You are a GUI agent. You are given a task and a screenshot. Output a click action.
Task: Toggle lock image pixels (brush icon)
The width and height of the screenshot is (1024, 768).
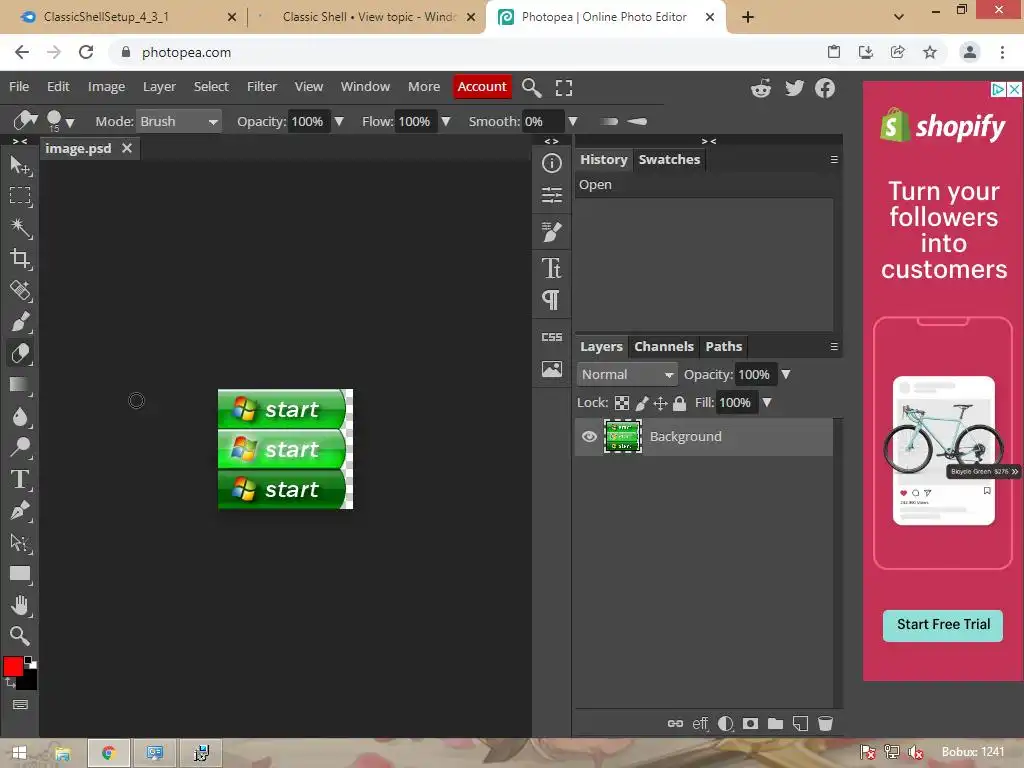pyautogui.click(x=642, y=403)
